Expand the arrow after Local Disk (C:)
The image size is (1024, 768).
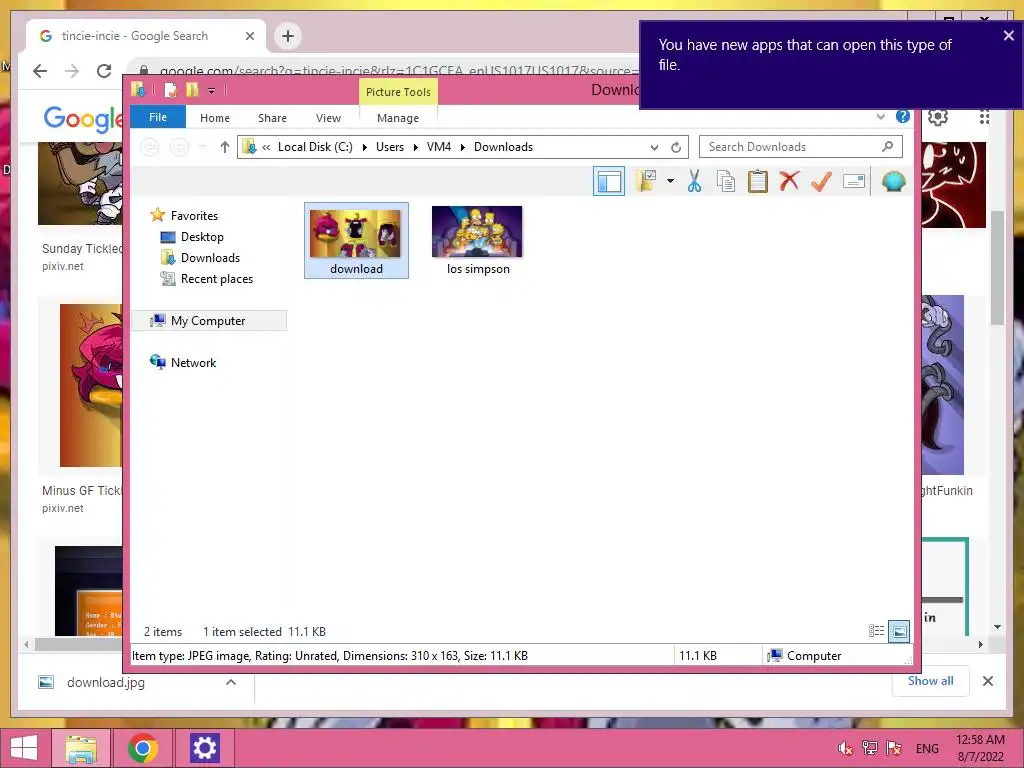click(364, 147)
